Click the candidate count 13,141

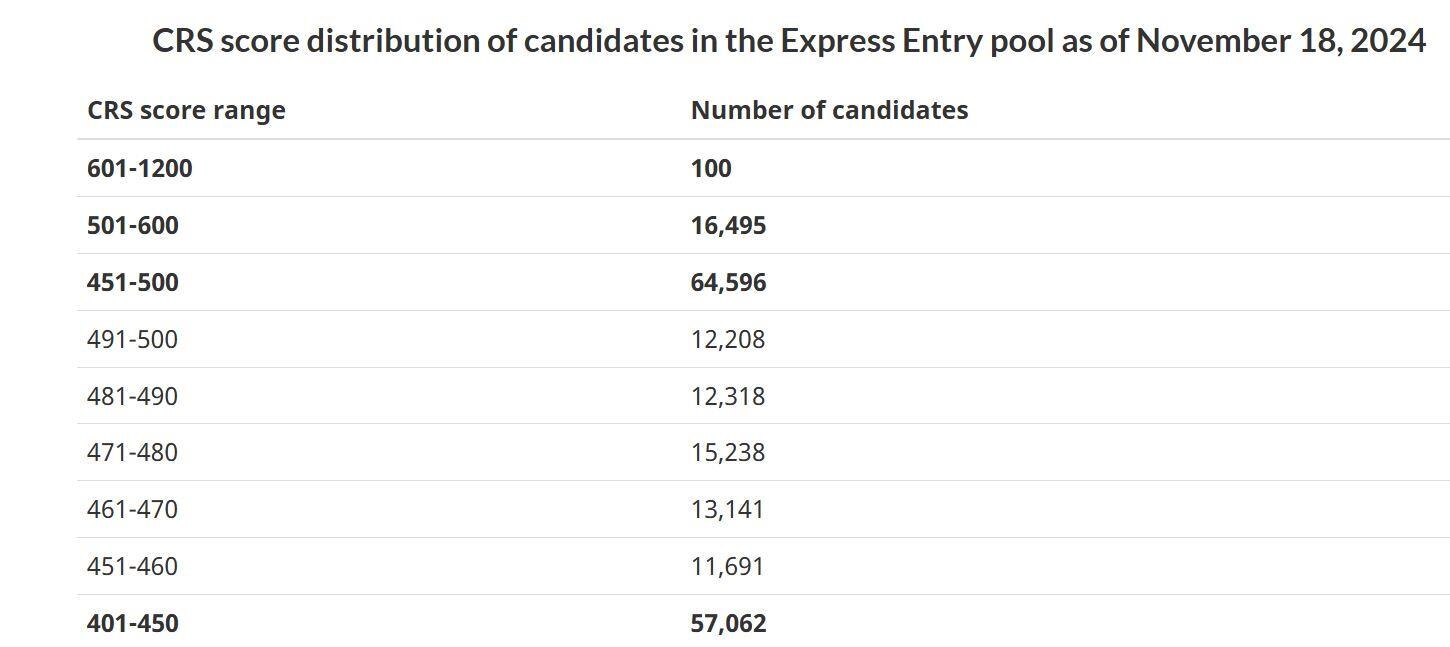click(x=727, y=509)
